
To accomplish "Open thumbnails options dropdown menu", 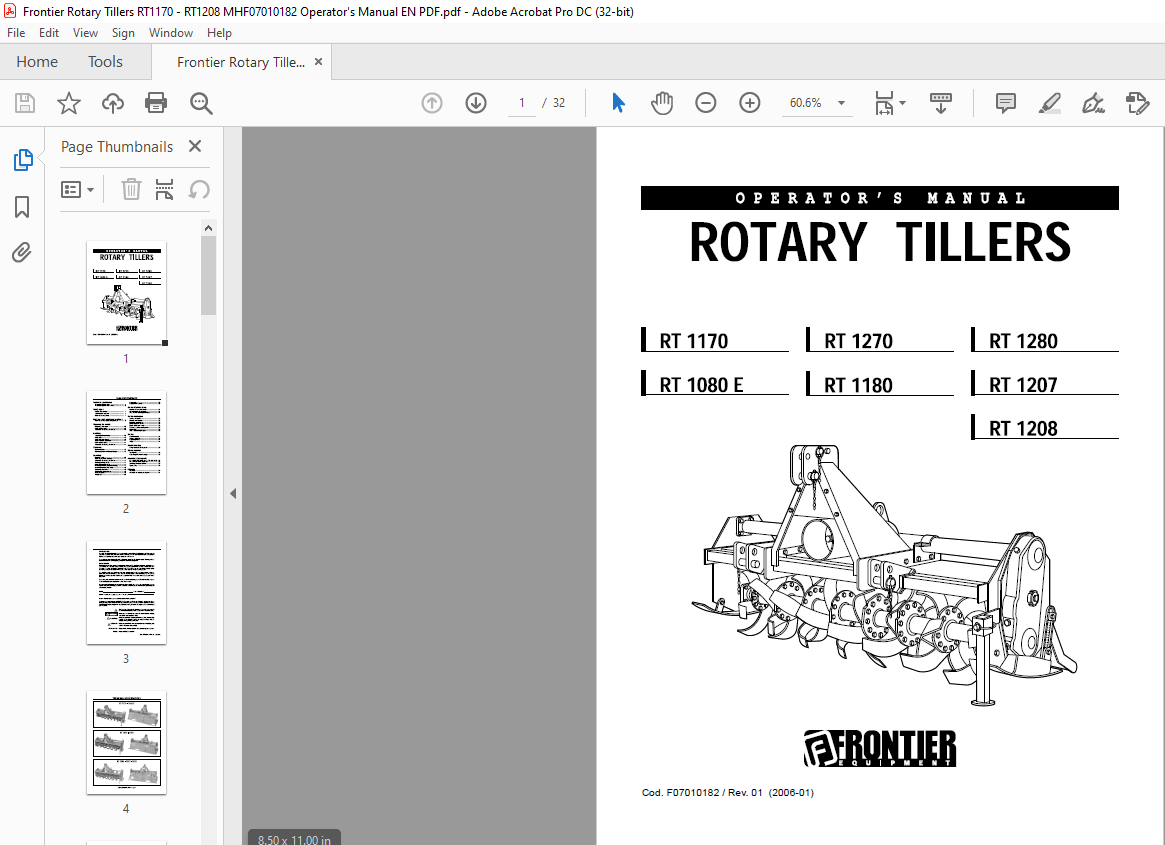I will point(77,190).
